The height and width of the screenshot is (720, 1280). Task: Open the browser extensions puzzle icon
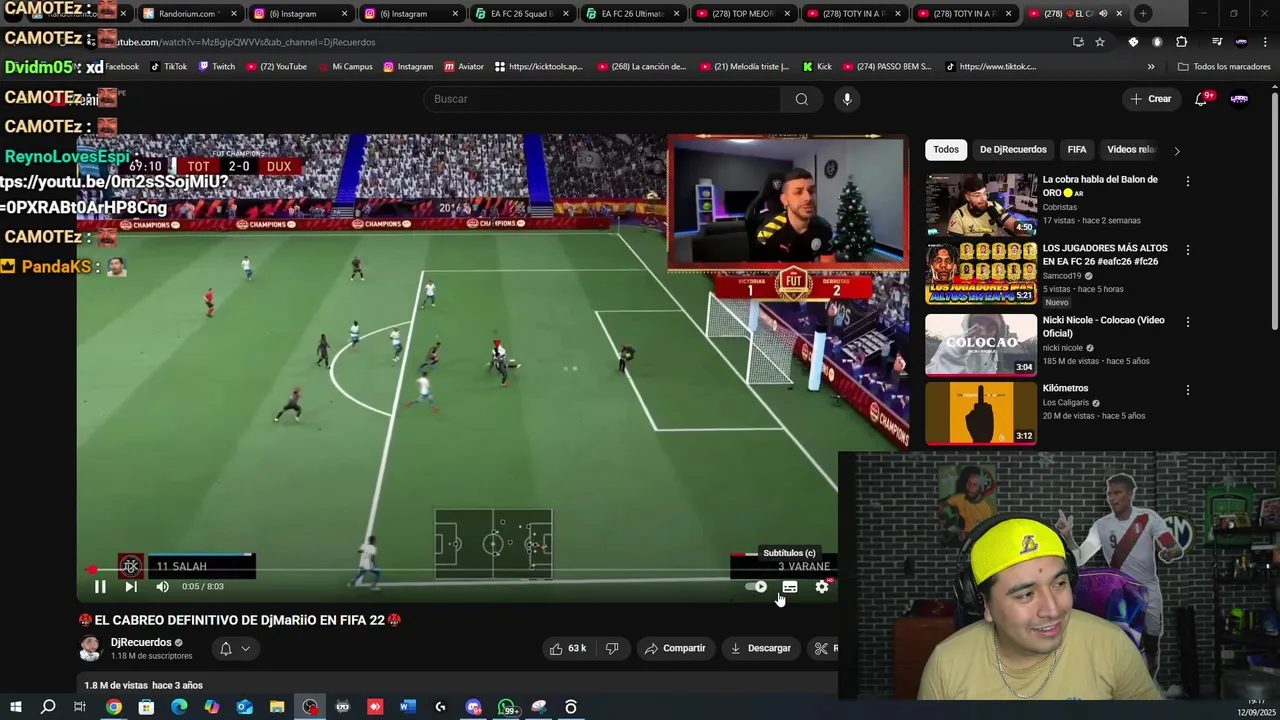pos(1182,42)
